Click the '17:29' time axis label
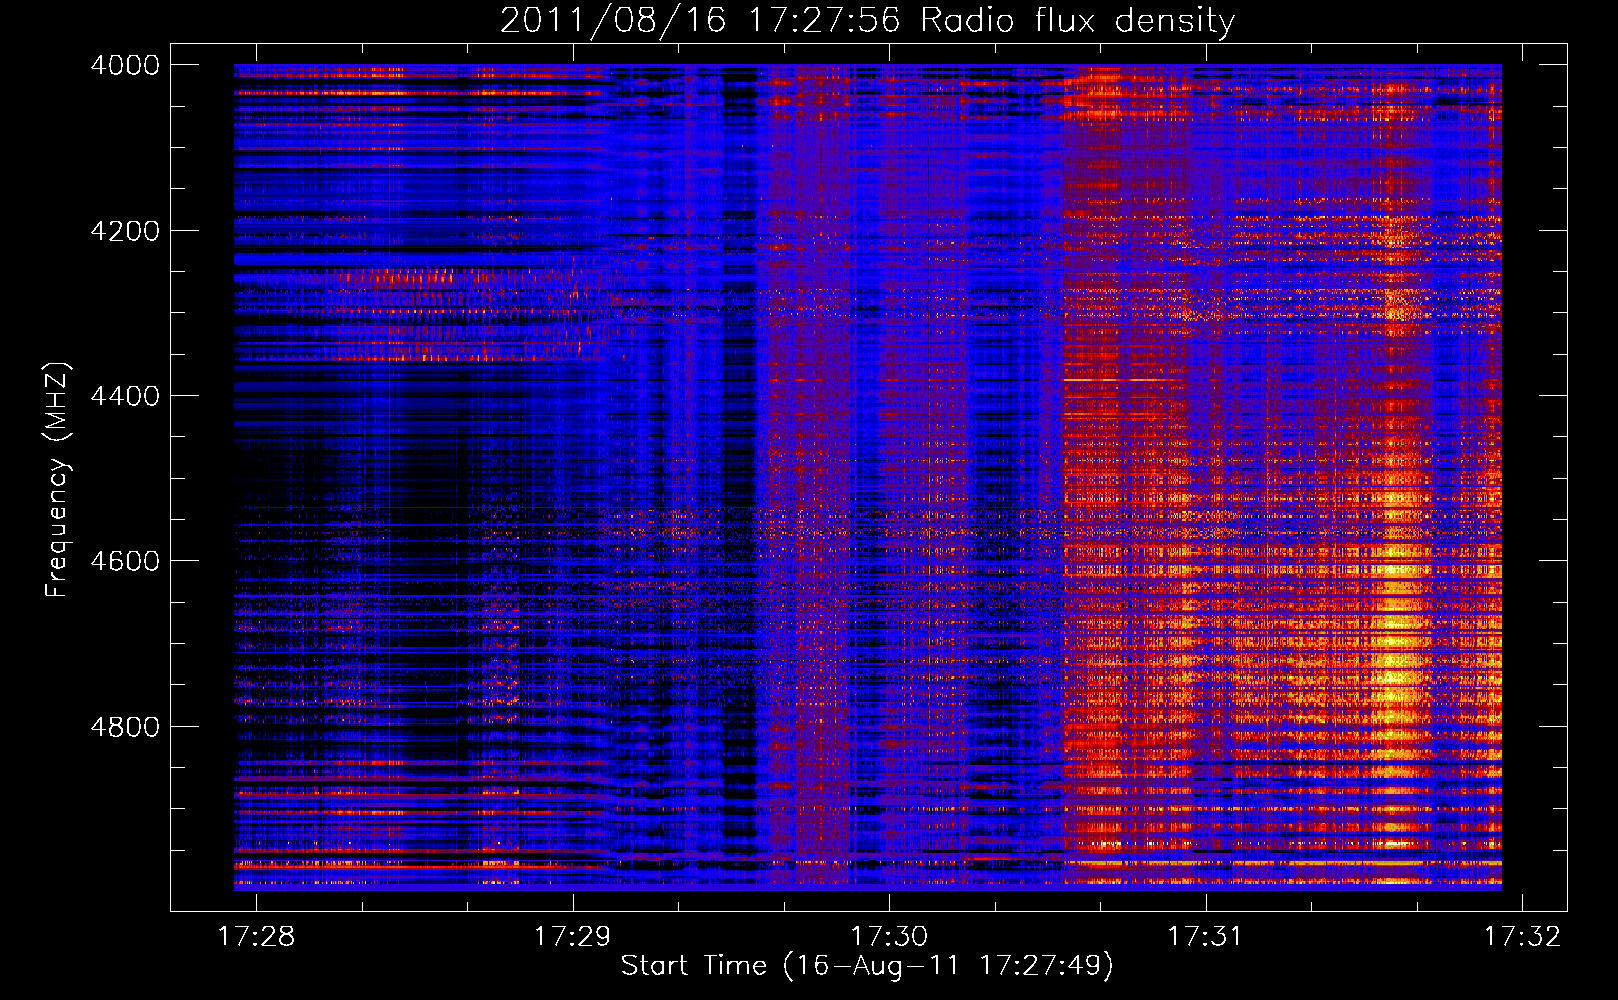The image size is (1618, 1000). (573, 936)
